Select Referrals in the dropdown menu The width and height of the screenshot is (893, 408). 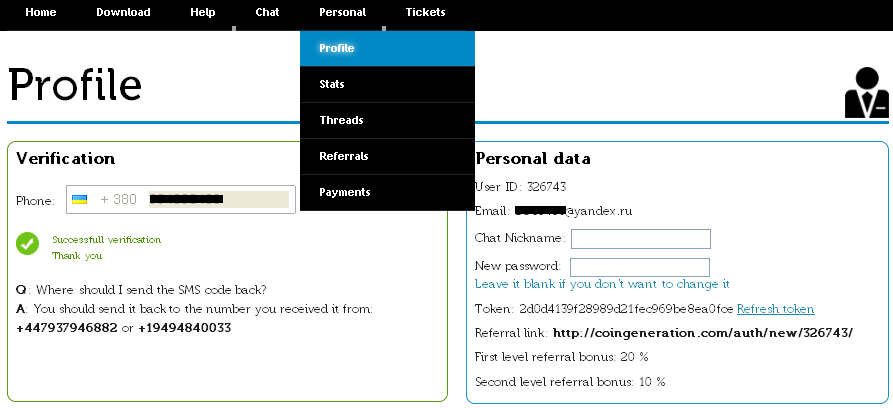387,156
